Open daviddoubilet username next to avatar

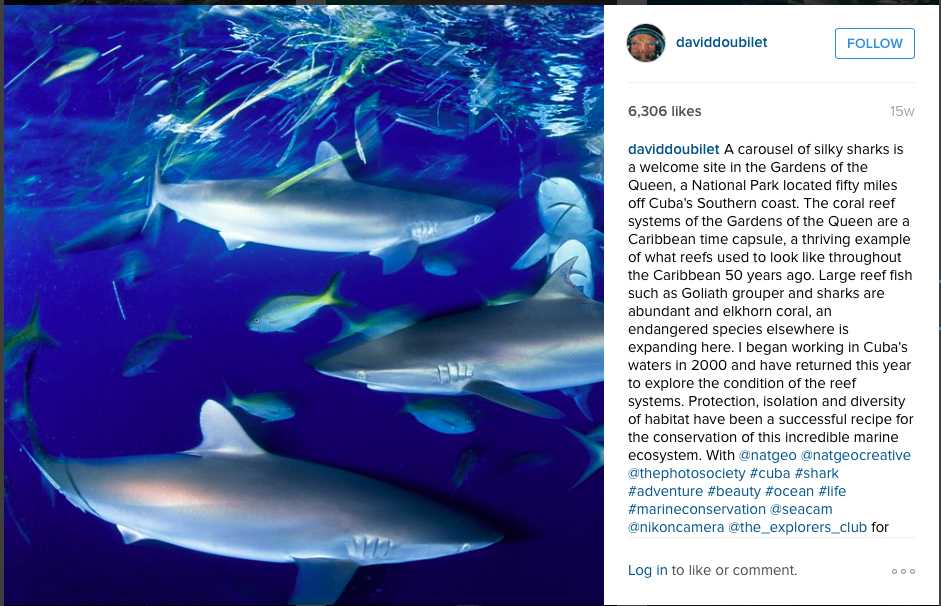pyautogui.click(x=722, y=43)
